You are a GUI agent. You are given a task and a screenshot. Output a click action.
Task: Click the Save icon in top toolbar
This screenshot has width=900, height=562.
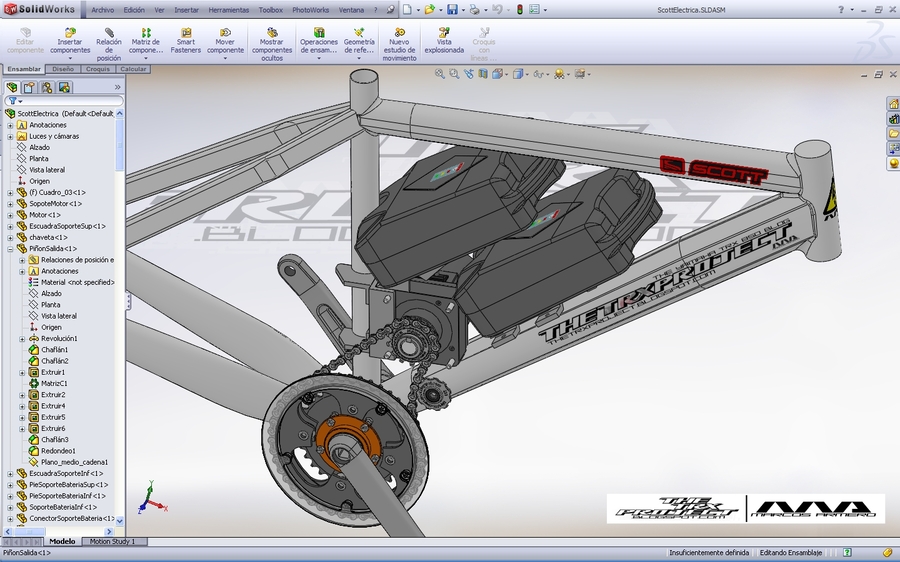tap(452, 9)
